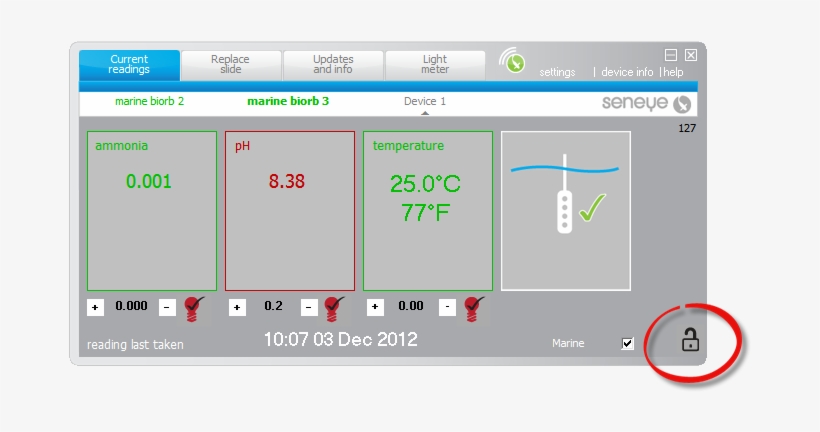Image resolution: width=820 pixels, height=432 pixels.
Task: Click the ammonia reading panel
Action: 152,211
